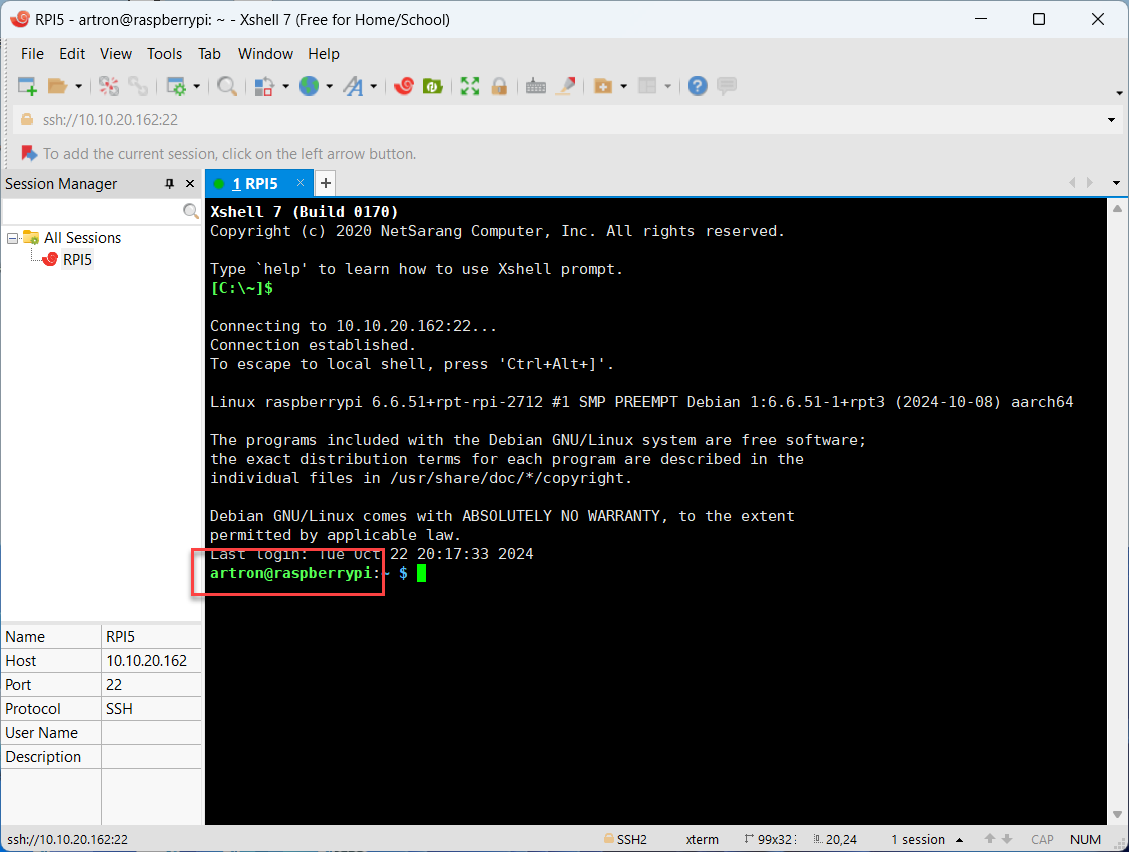Open dropdown next to color scheme icon
Screen dimensions: 1129x852
(285, 86)
